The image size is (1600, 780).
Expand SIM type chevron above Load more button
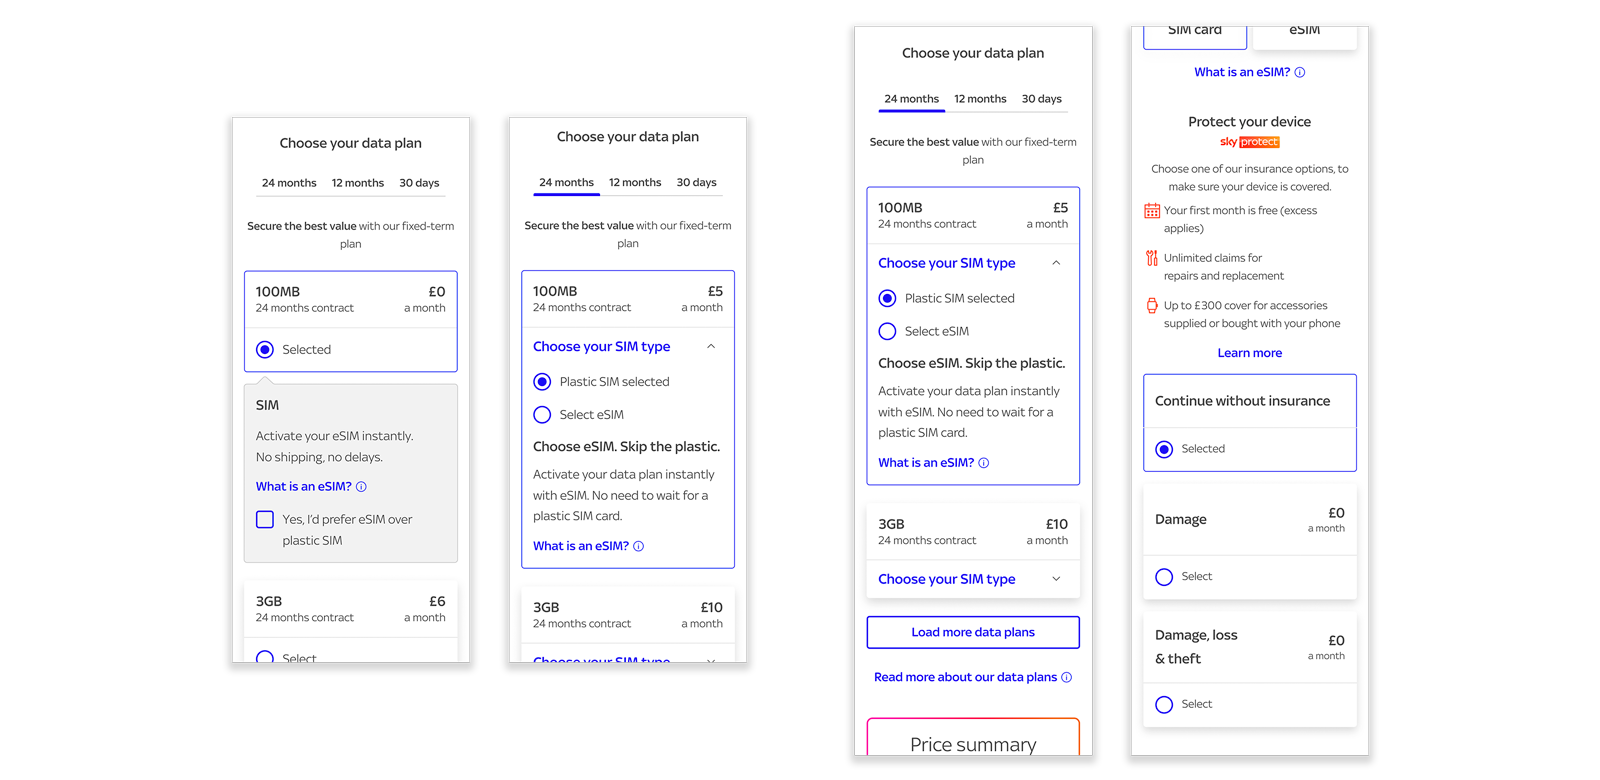[x=1056, y=579]
